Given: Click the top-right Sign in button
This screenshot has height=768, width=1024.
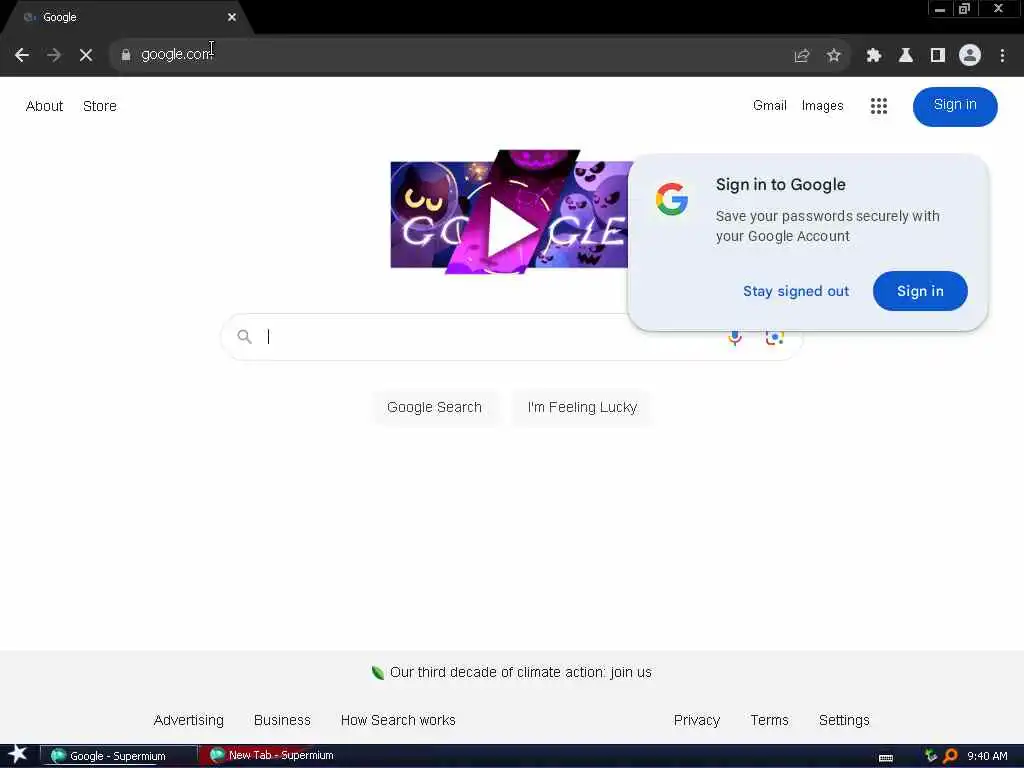Looking at the screenshot, I should click(955, 106).
